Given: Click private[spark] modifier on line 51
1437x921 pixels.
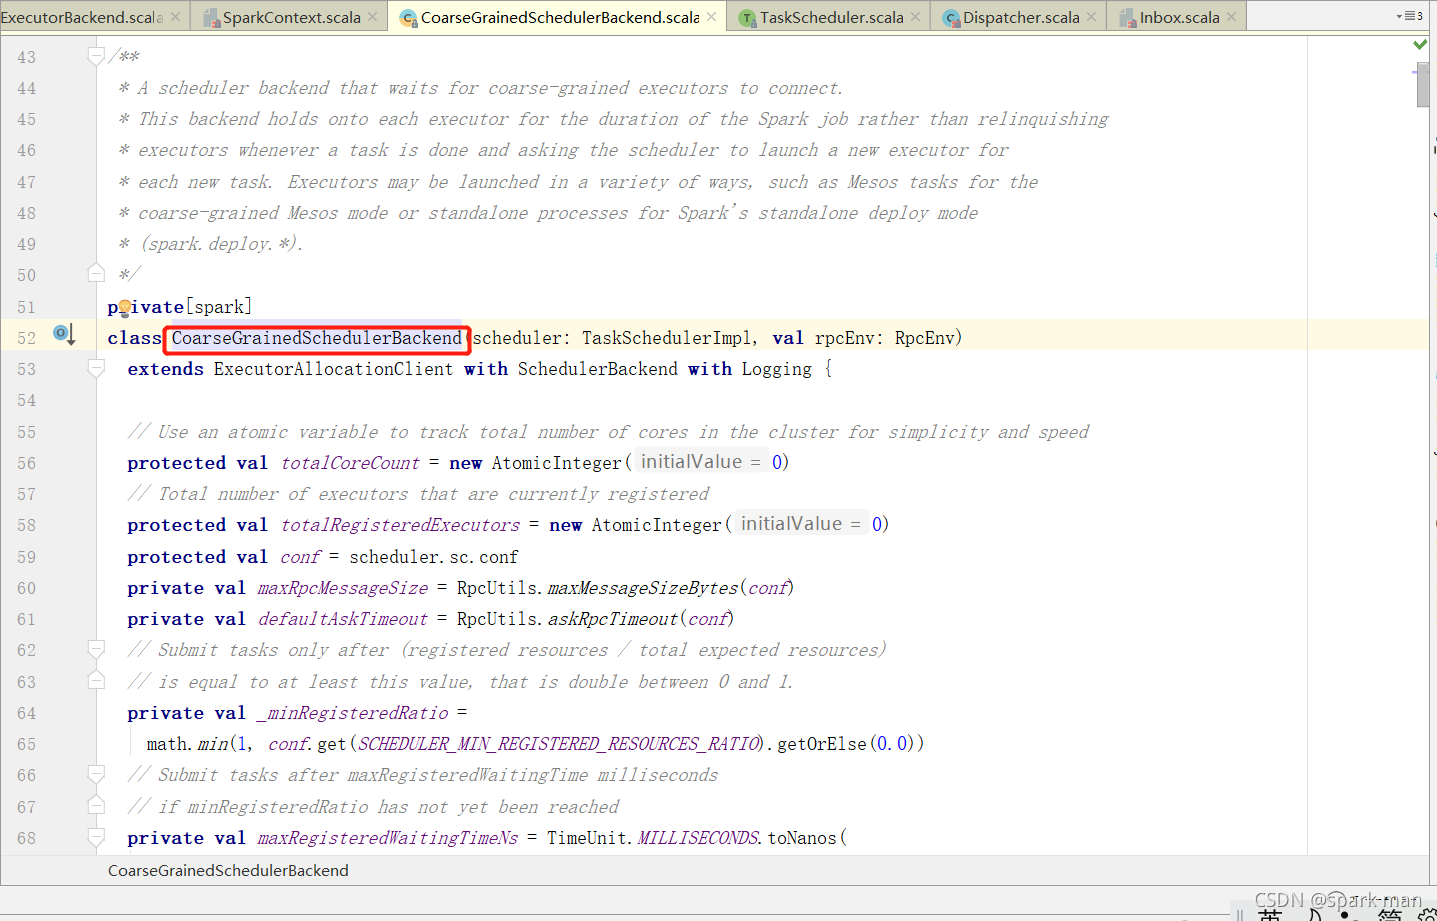Looking at the screenshot, I should coord(180,307).
